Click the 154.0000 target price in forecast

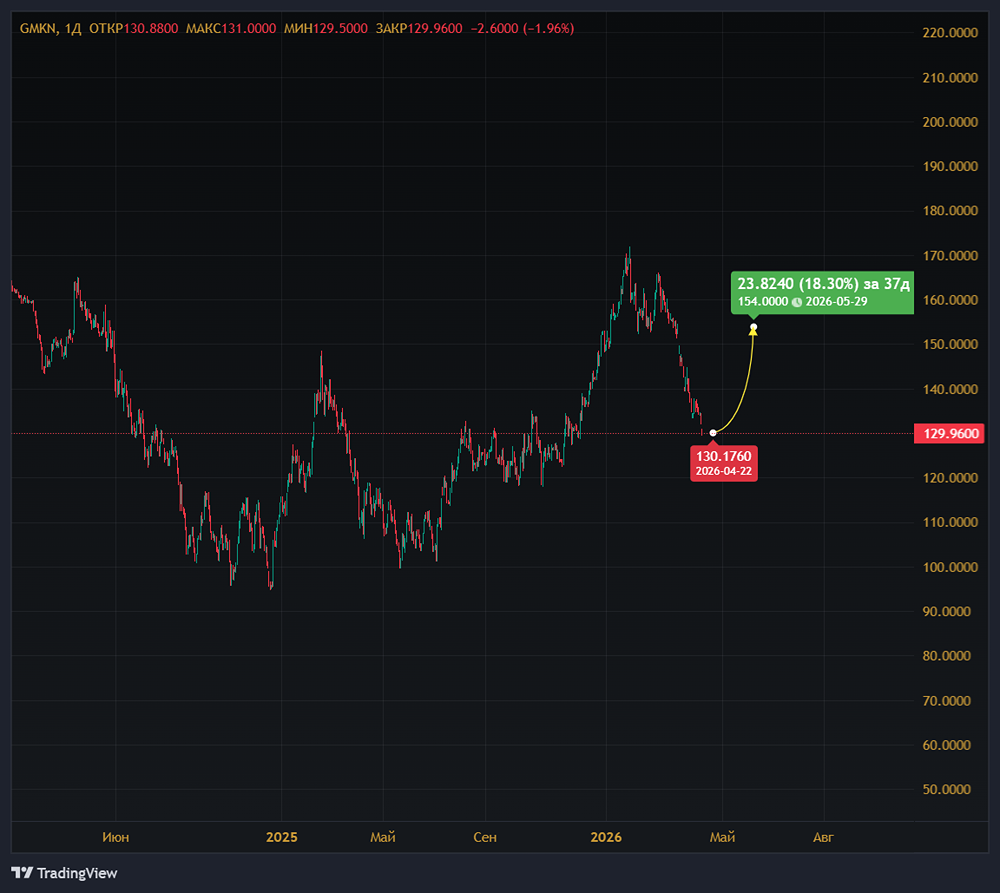(x=763, y=302)
